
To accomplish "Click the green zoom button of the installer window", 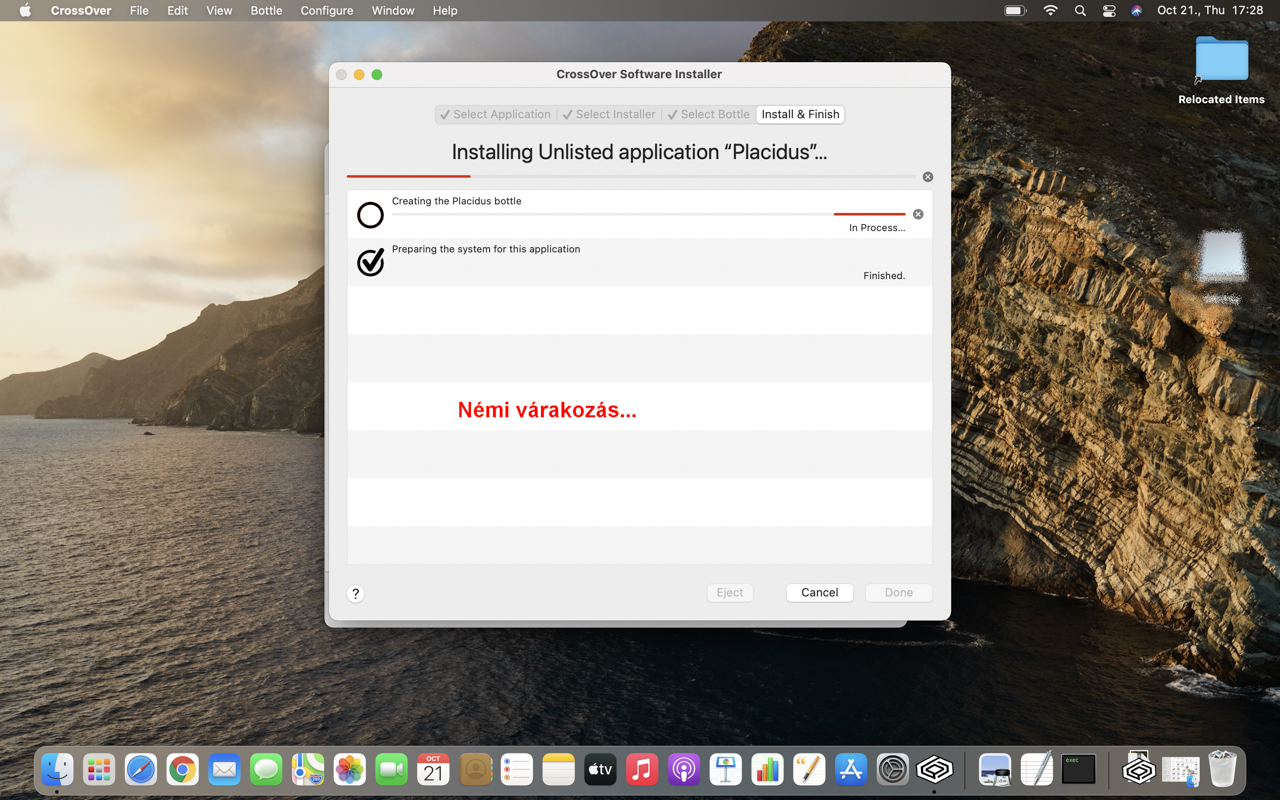I will click(x=377, y=74).
